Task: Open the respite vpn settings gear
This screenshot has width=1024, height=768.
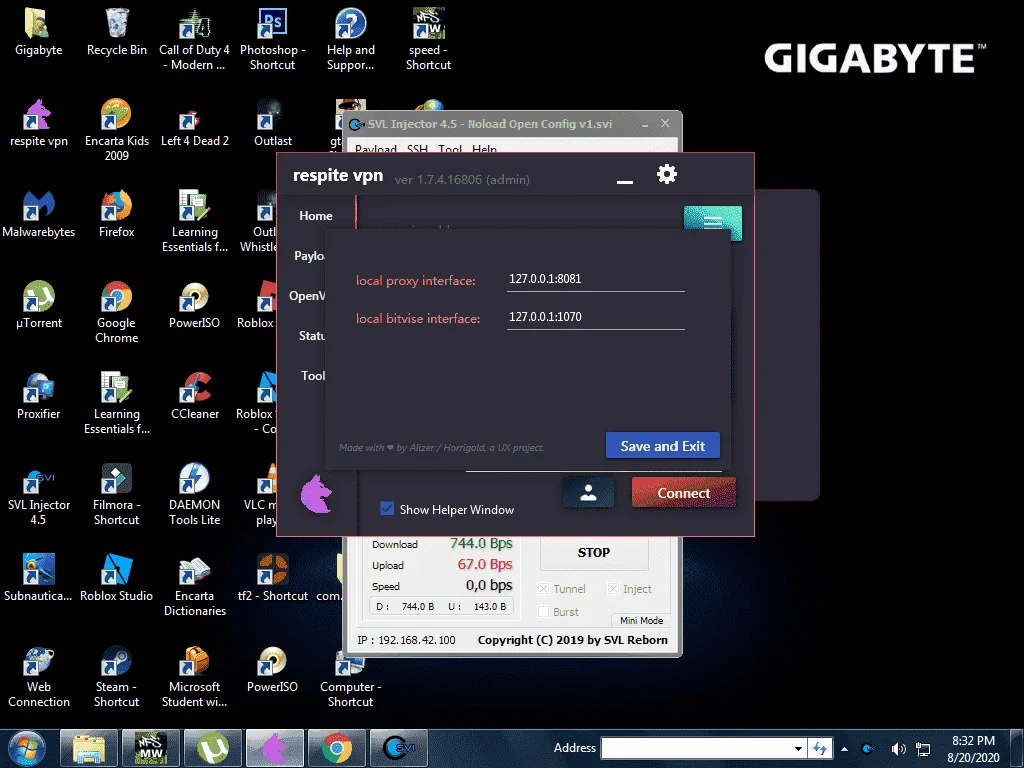Action: [x=667, y=174]
